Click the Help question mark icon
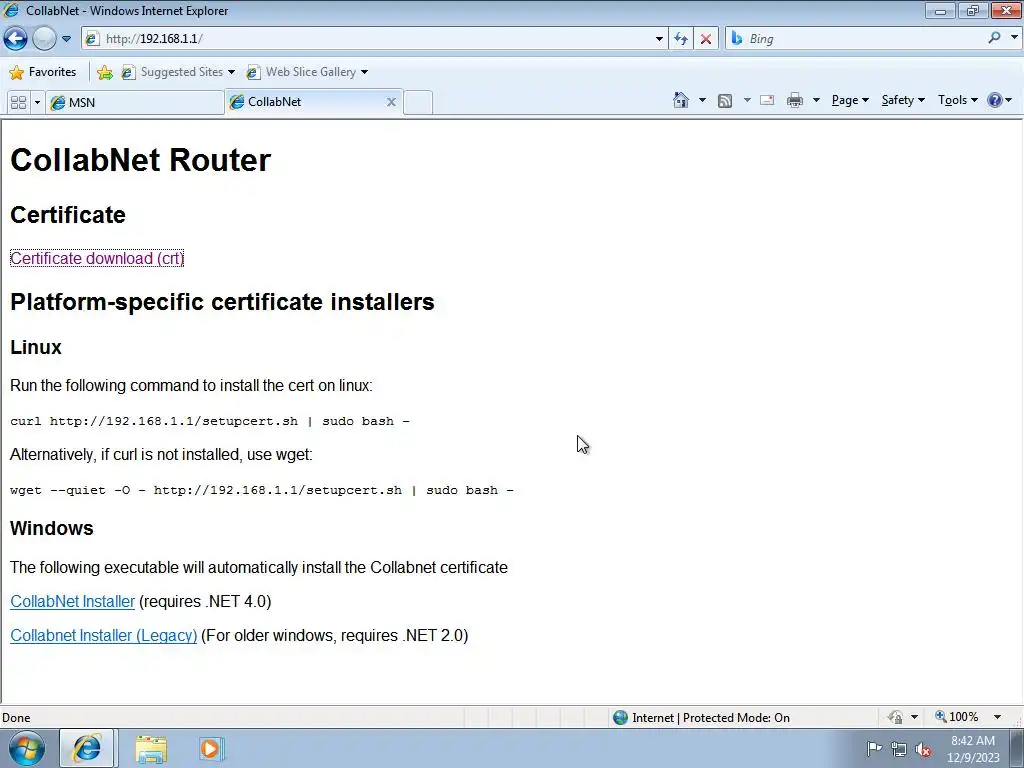The image size is (1024, 768). tap(995, 100)
